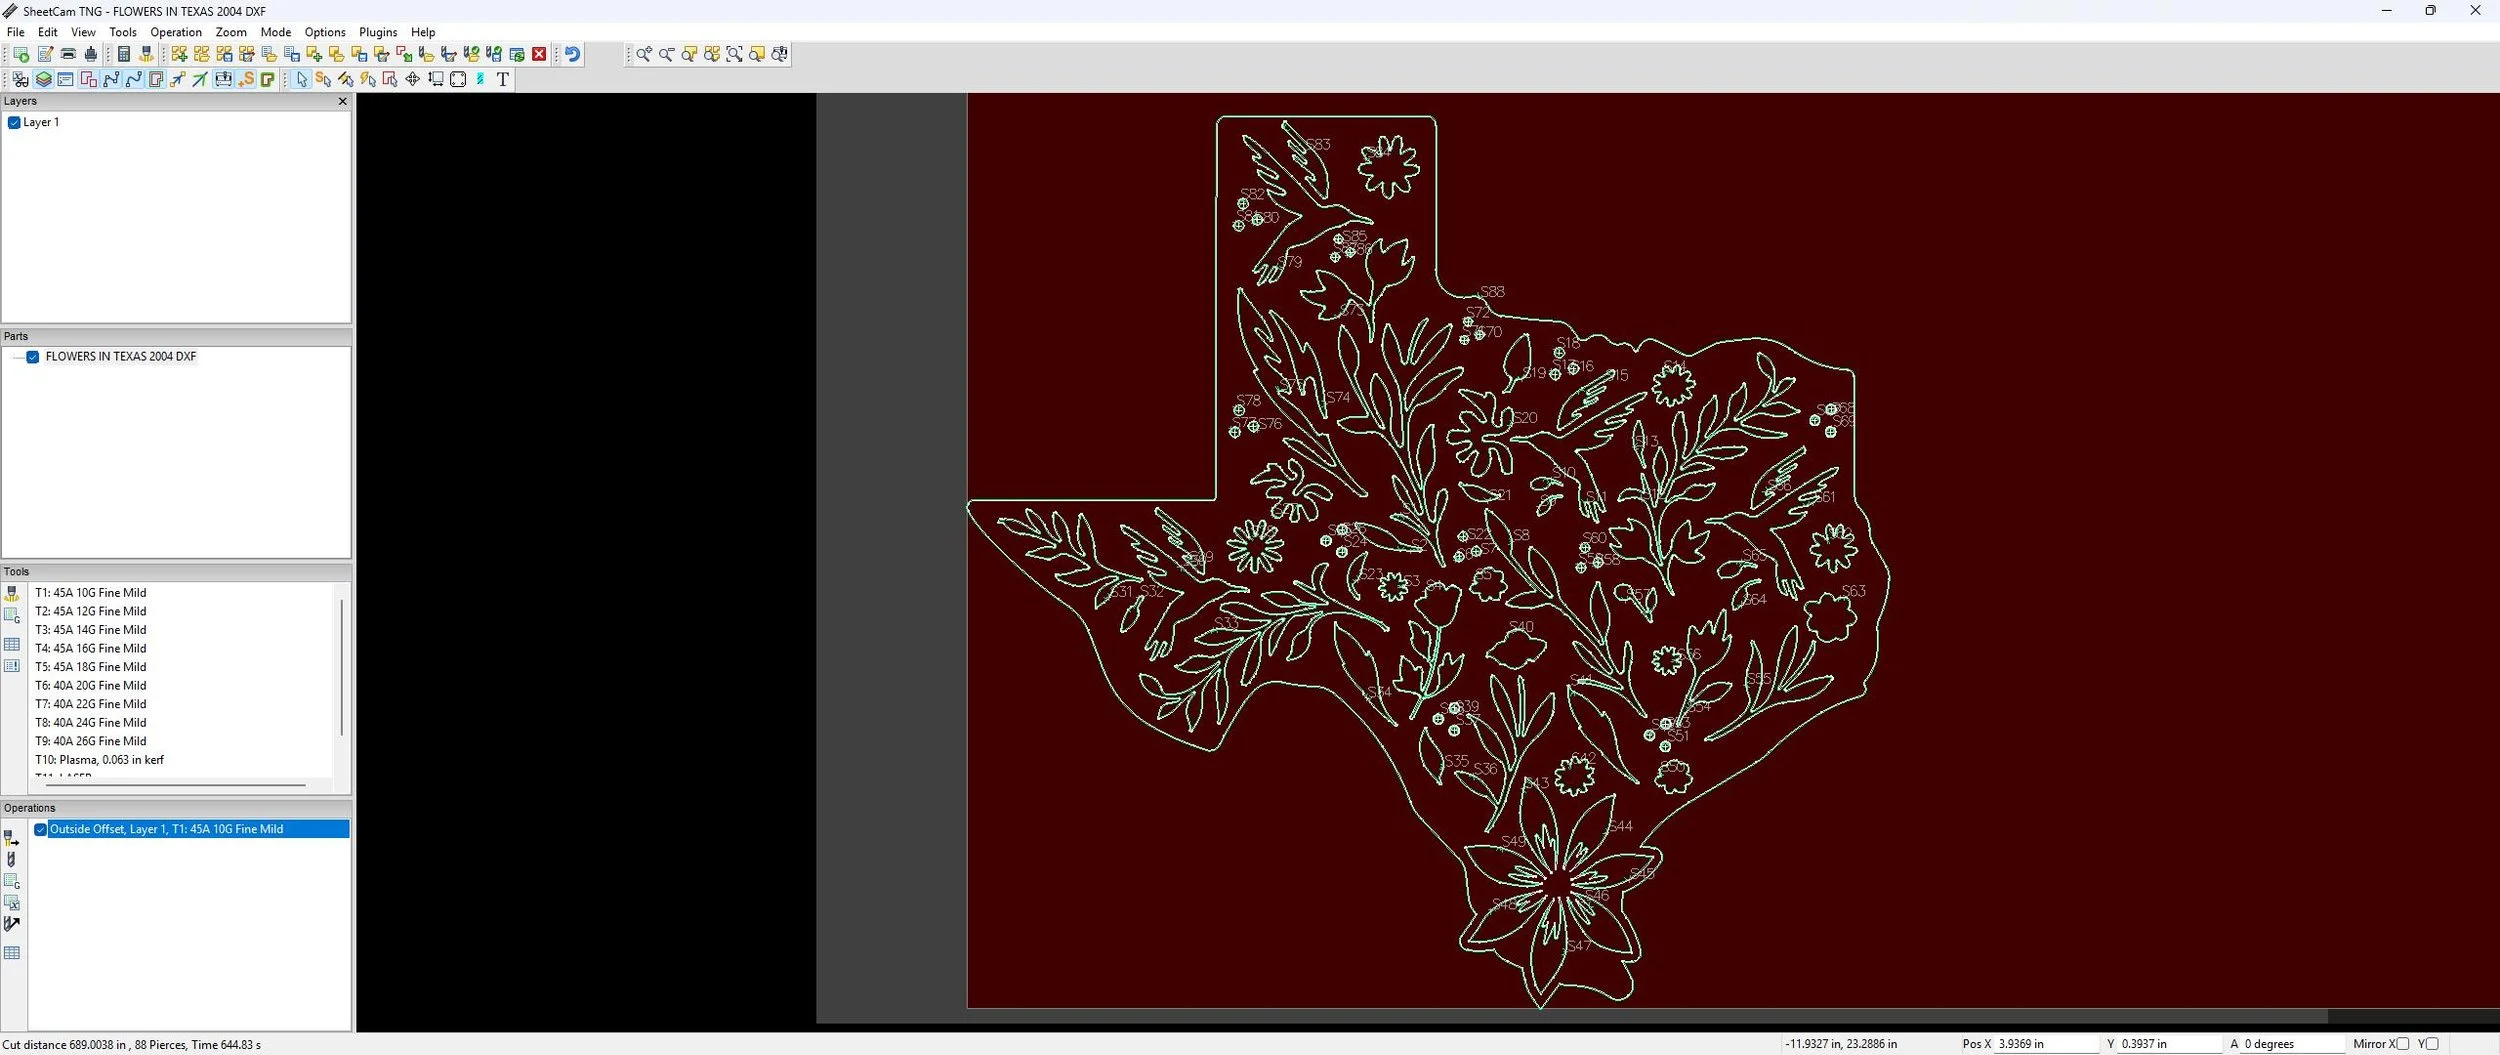Toggle the stacked layers icon in second toolbar
The height and width of the screenshot is (1055, 2500).
[x=43, y=79]
